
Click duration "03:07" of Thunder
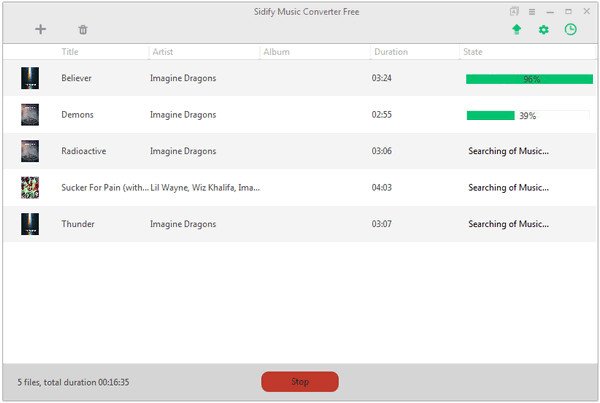382,224
